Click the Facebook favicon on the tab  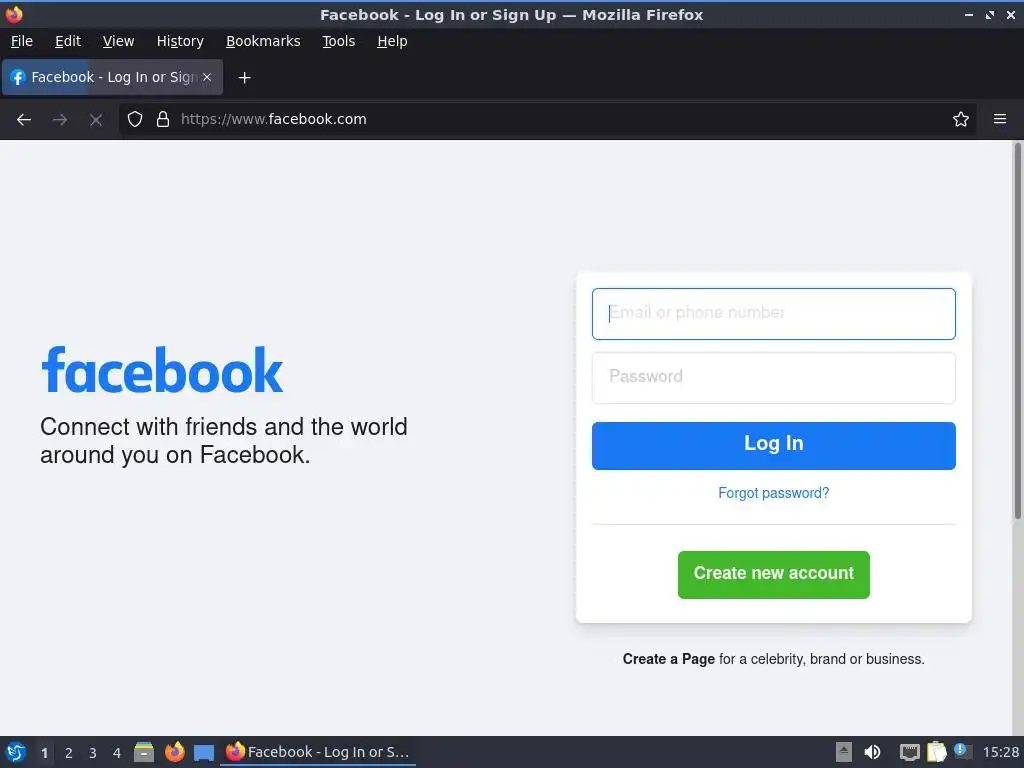coord(18,77)
